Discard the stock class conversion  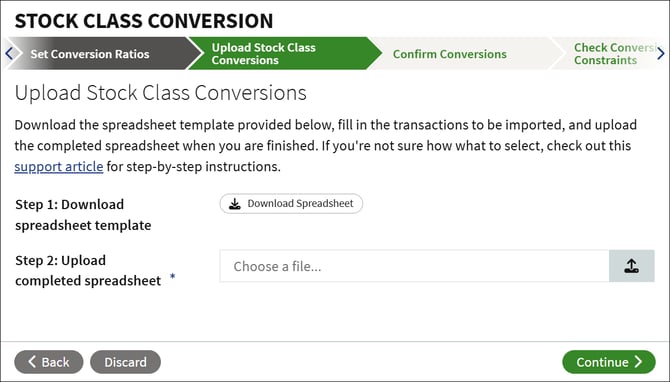click(125, 362)
